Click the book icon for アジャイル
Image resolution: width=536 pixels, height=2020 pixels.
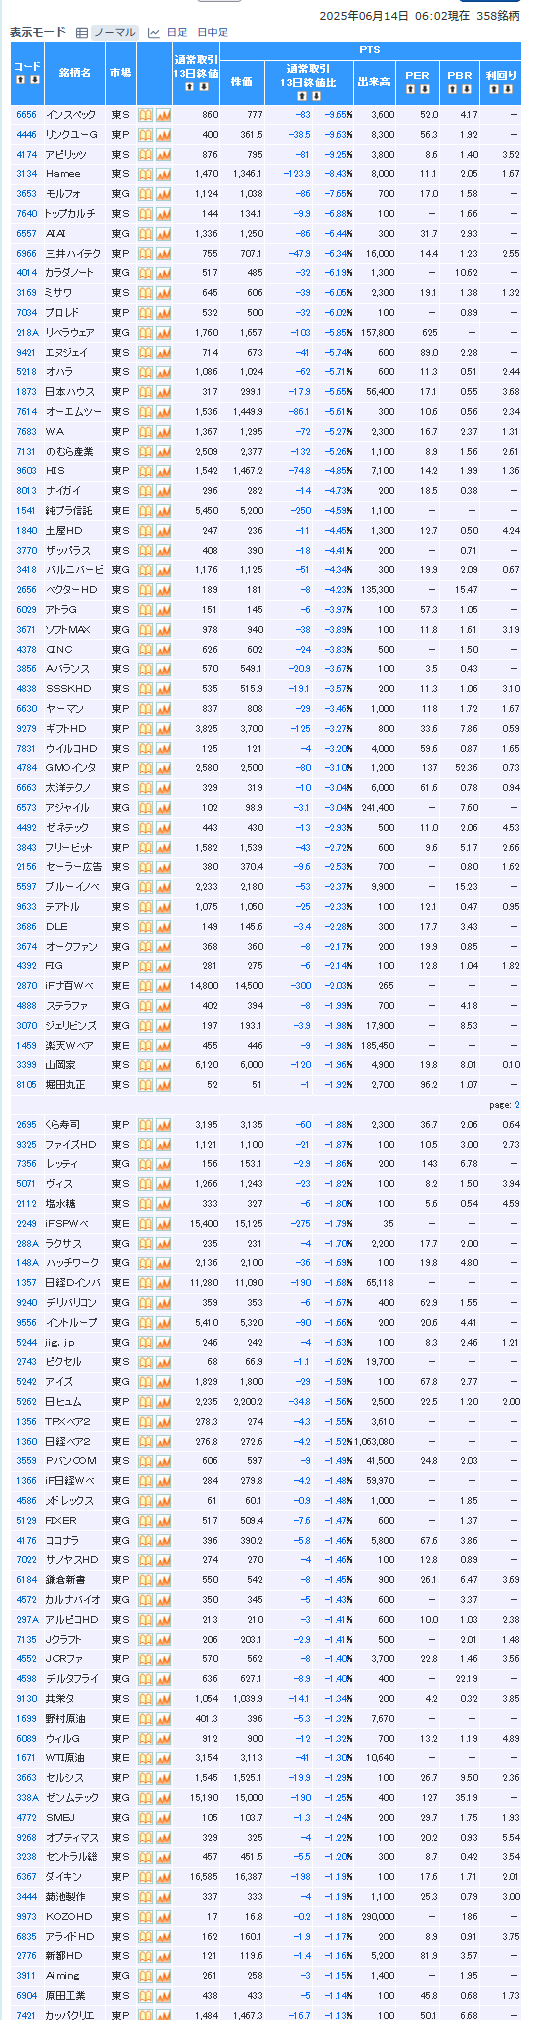tap(145, 808)
